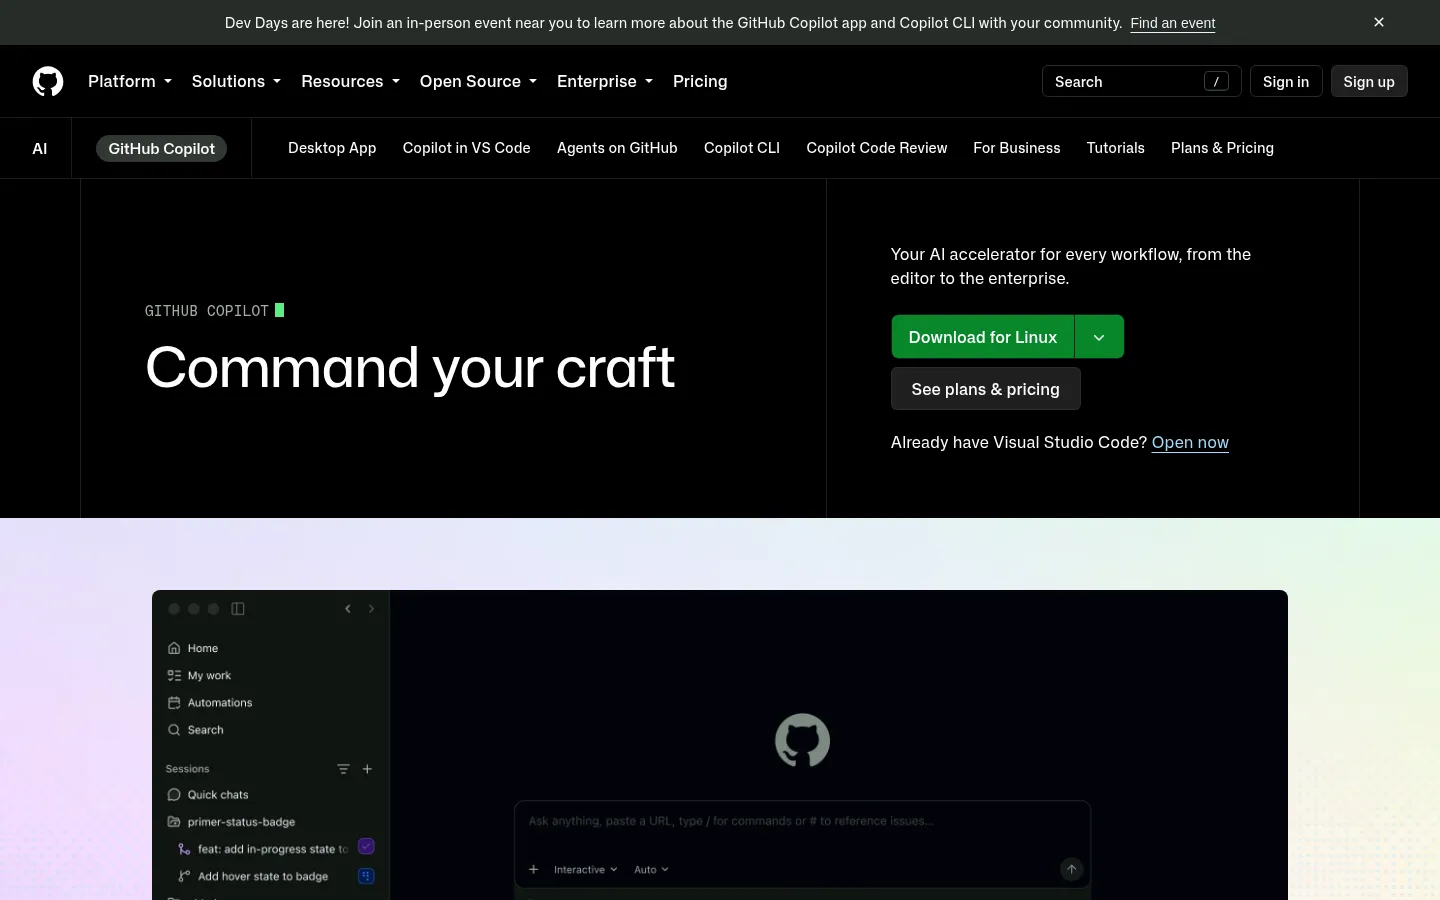Viewport: 1440px width, 900px height.
Task: Toggle the sidebar panel icon in the app preview
Action: 238,609
